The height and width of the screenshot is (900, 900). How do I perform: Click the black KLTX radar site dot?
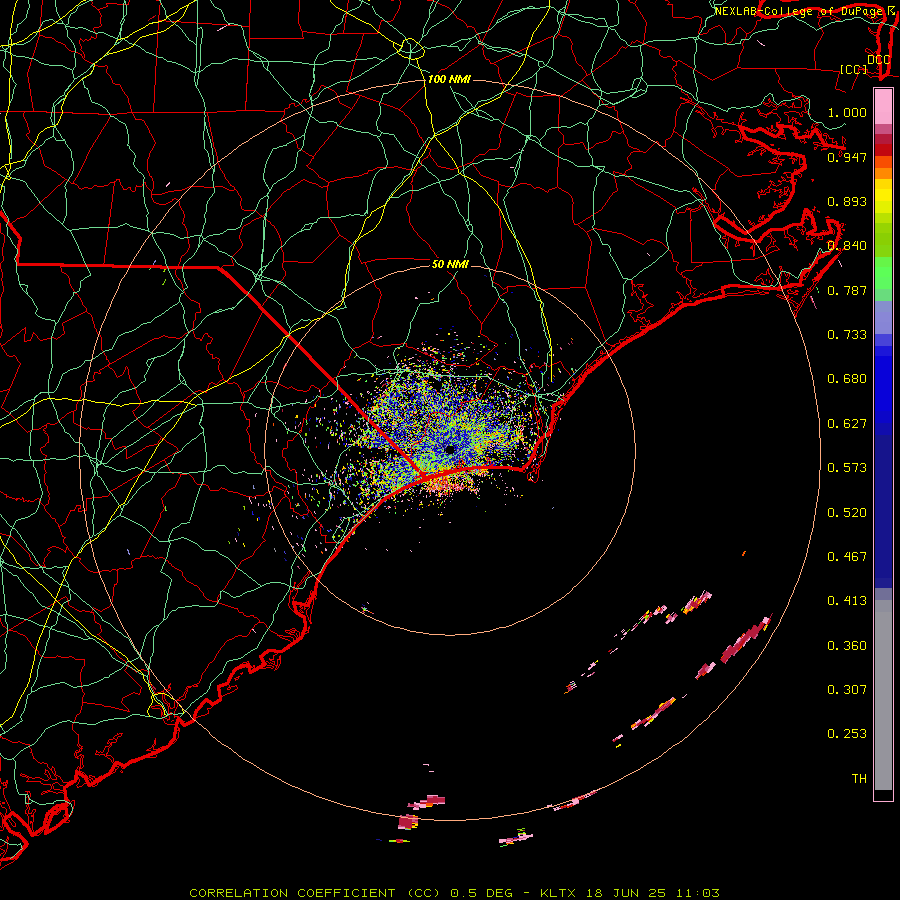450,449
